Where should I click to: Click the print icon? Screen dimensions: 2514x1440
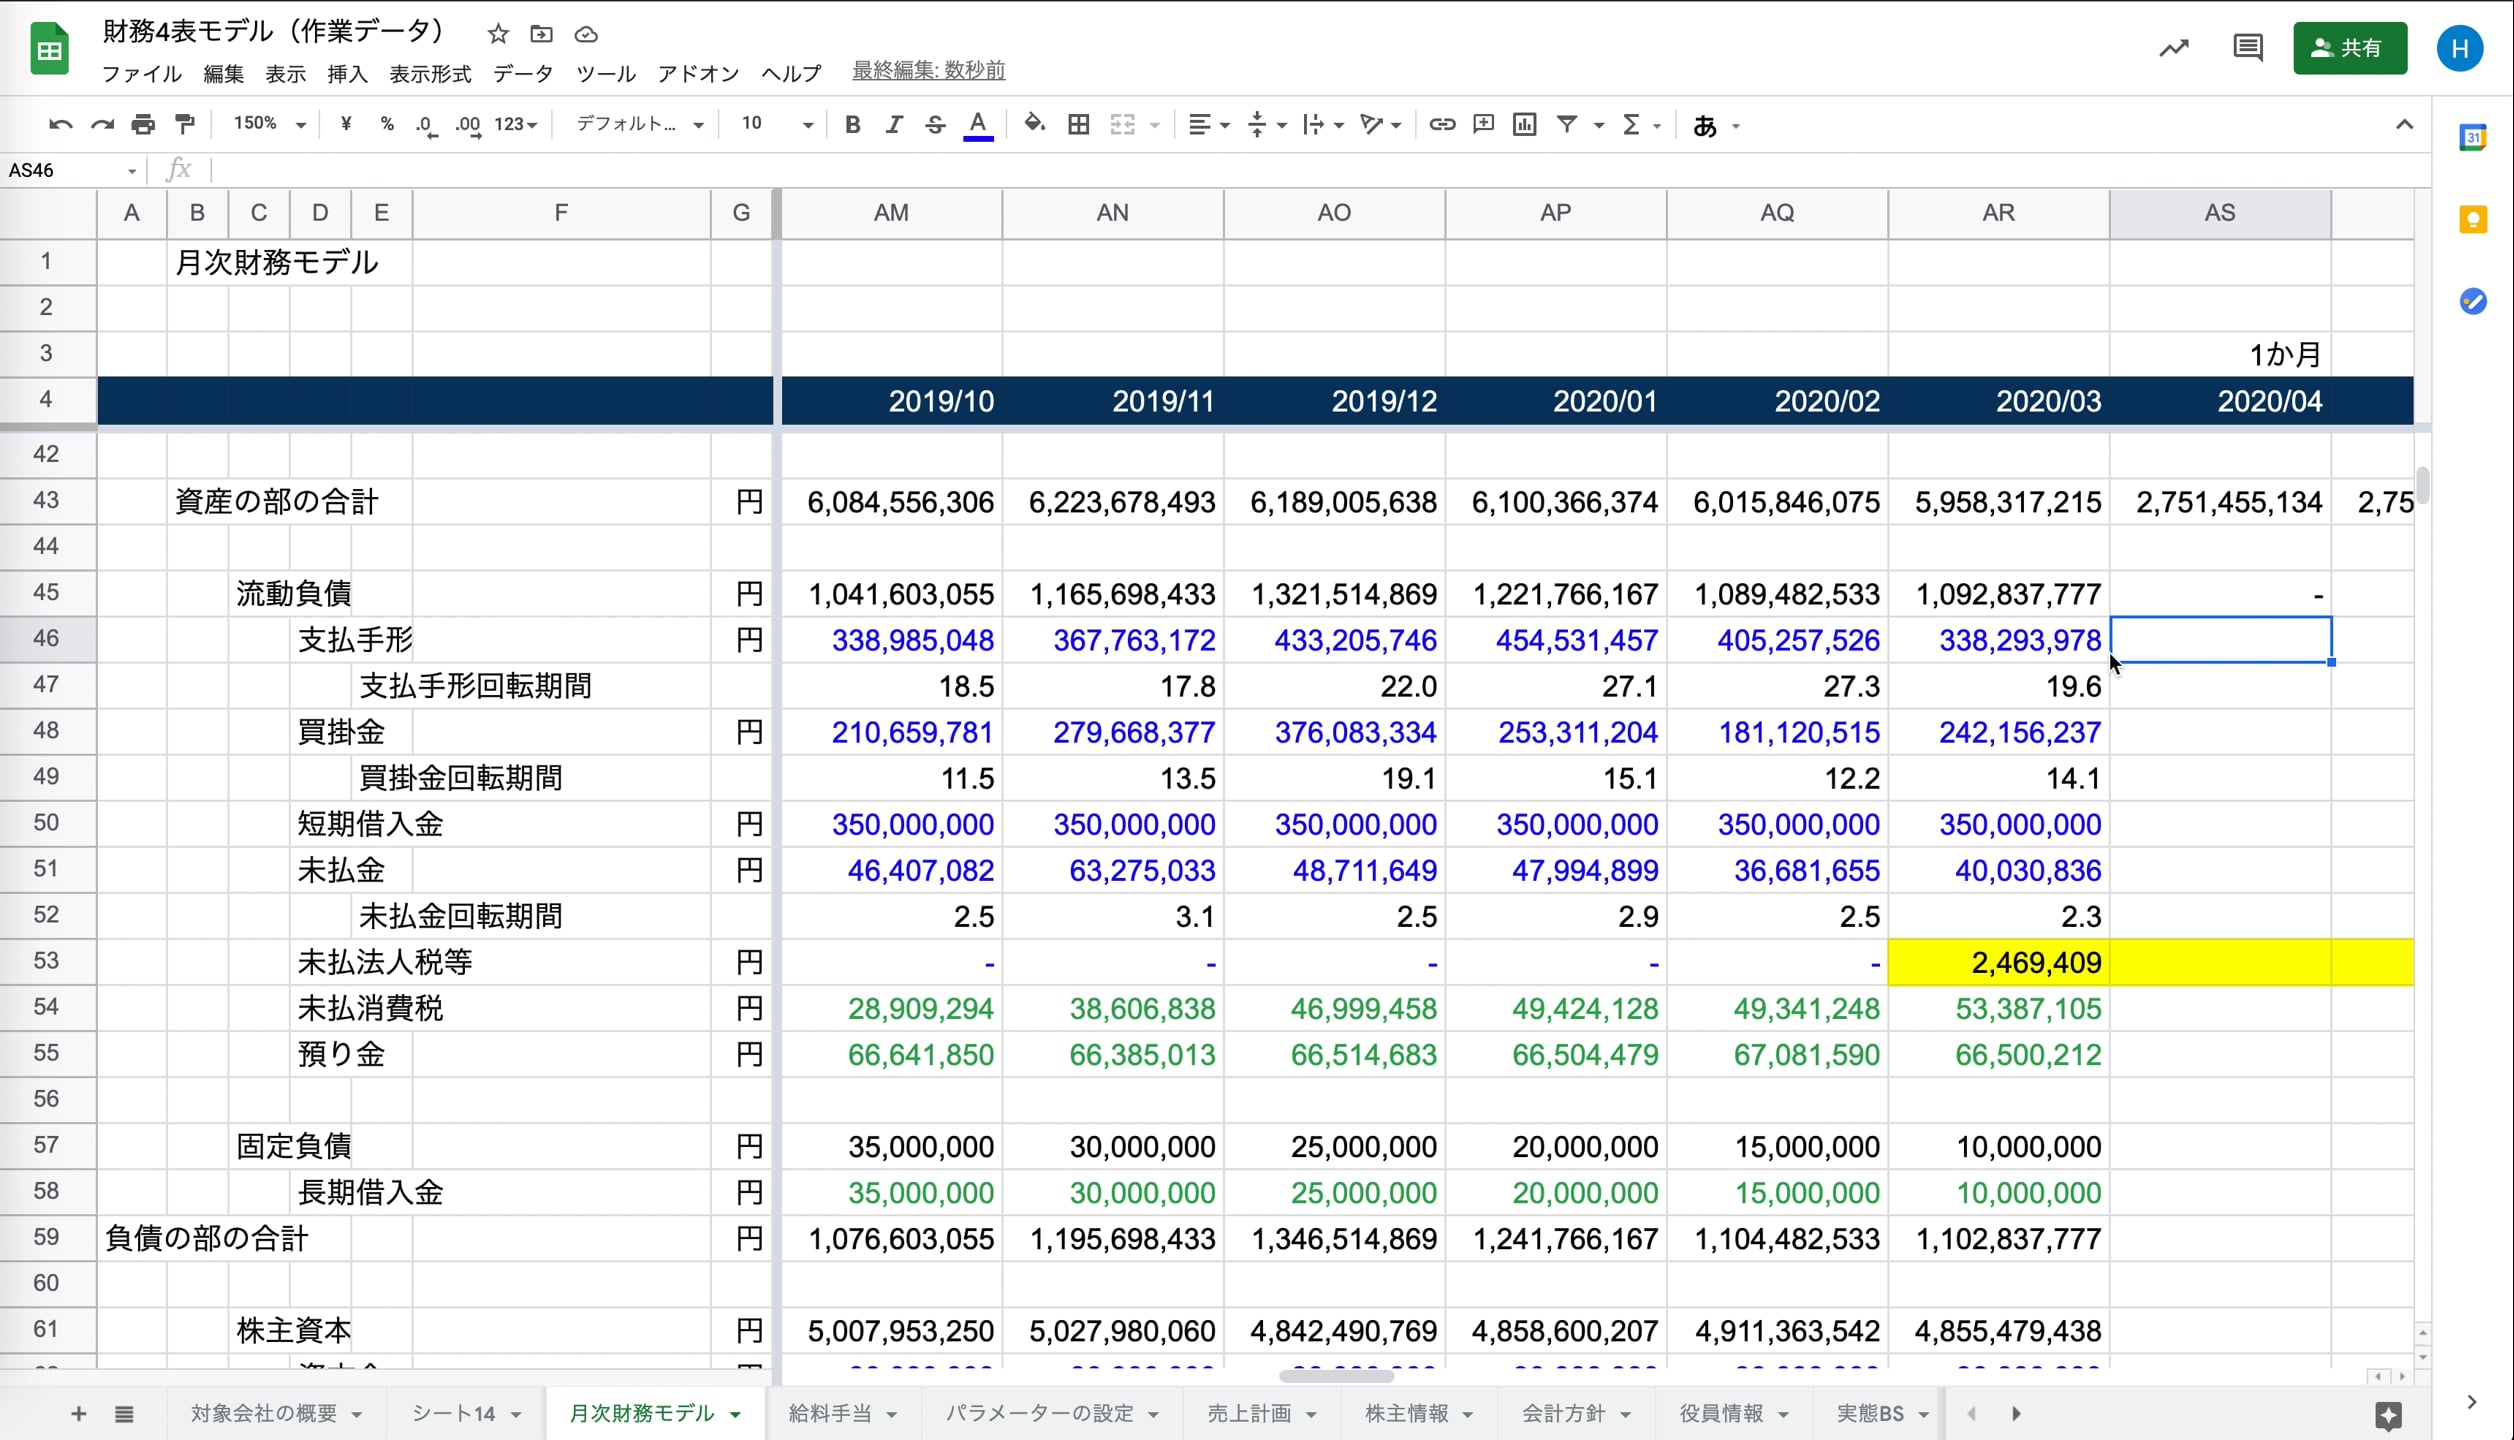point(143,124)
